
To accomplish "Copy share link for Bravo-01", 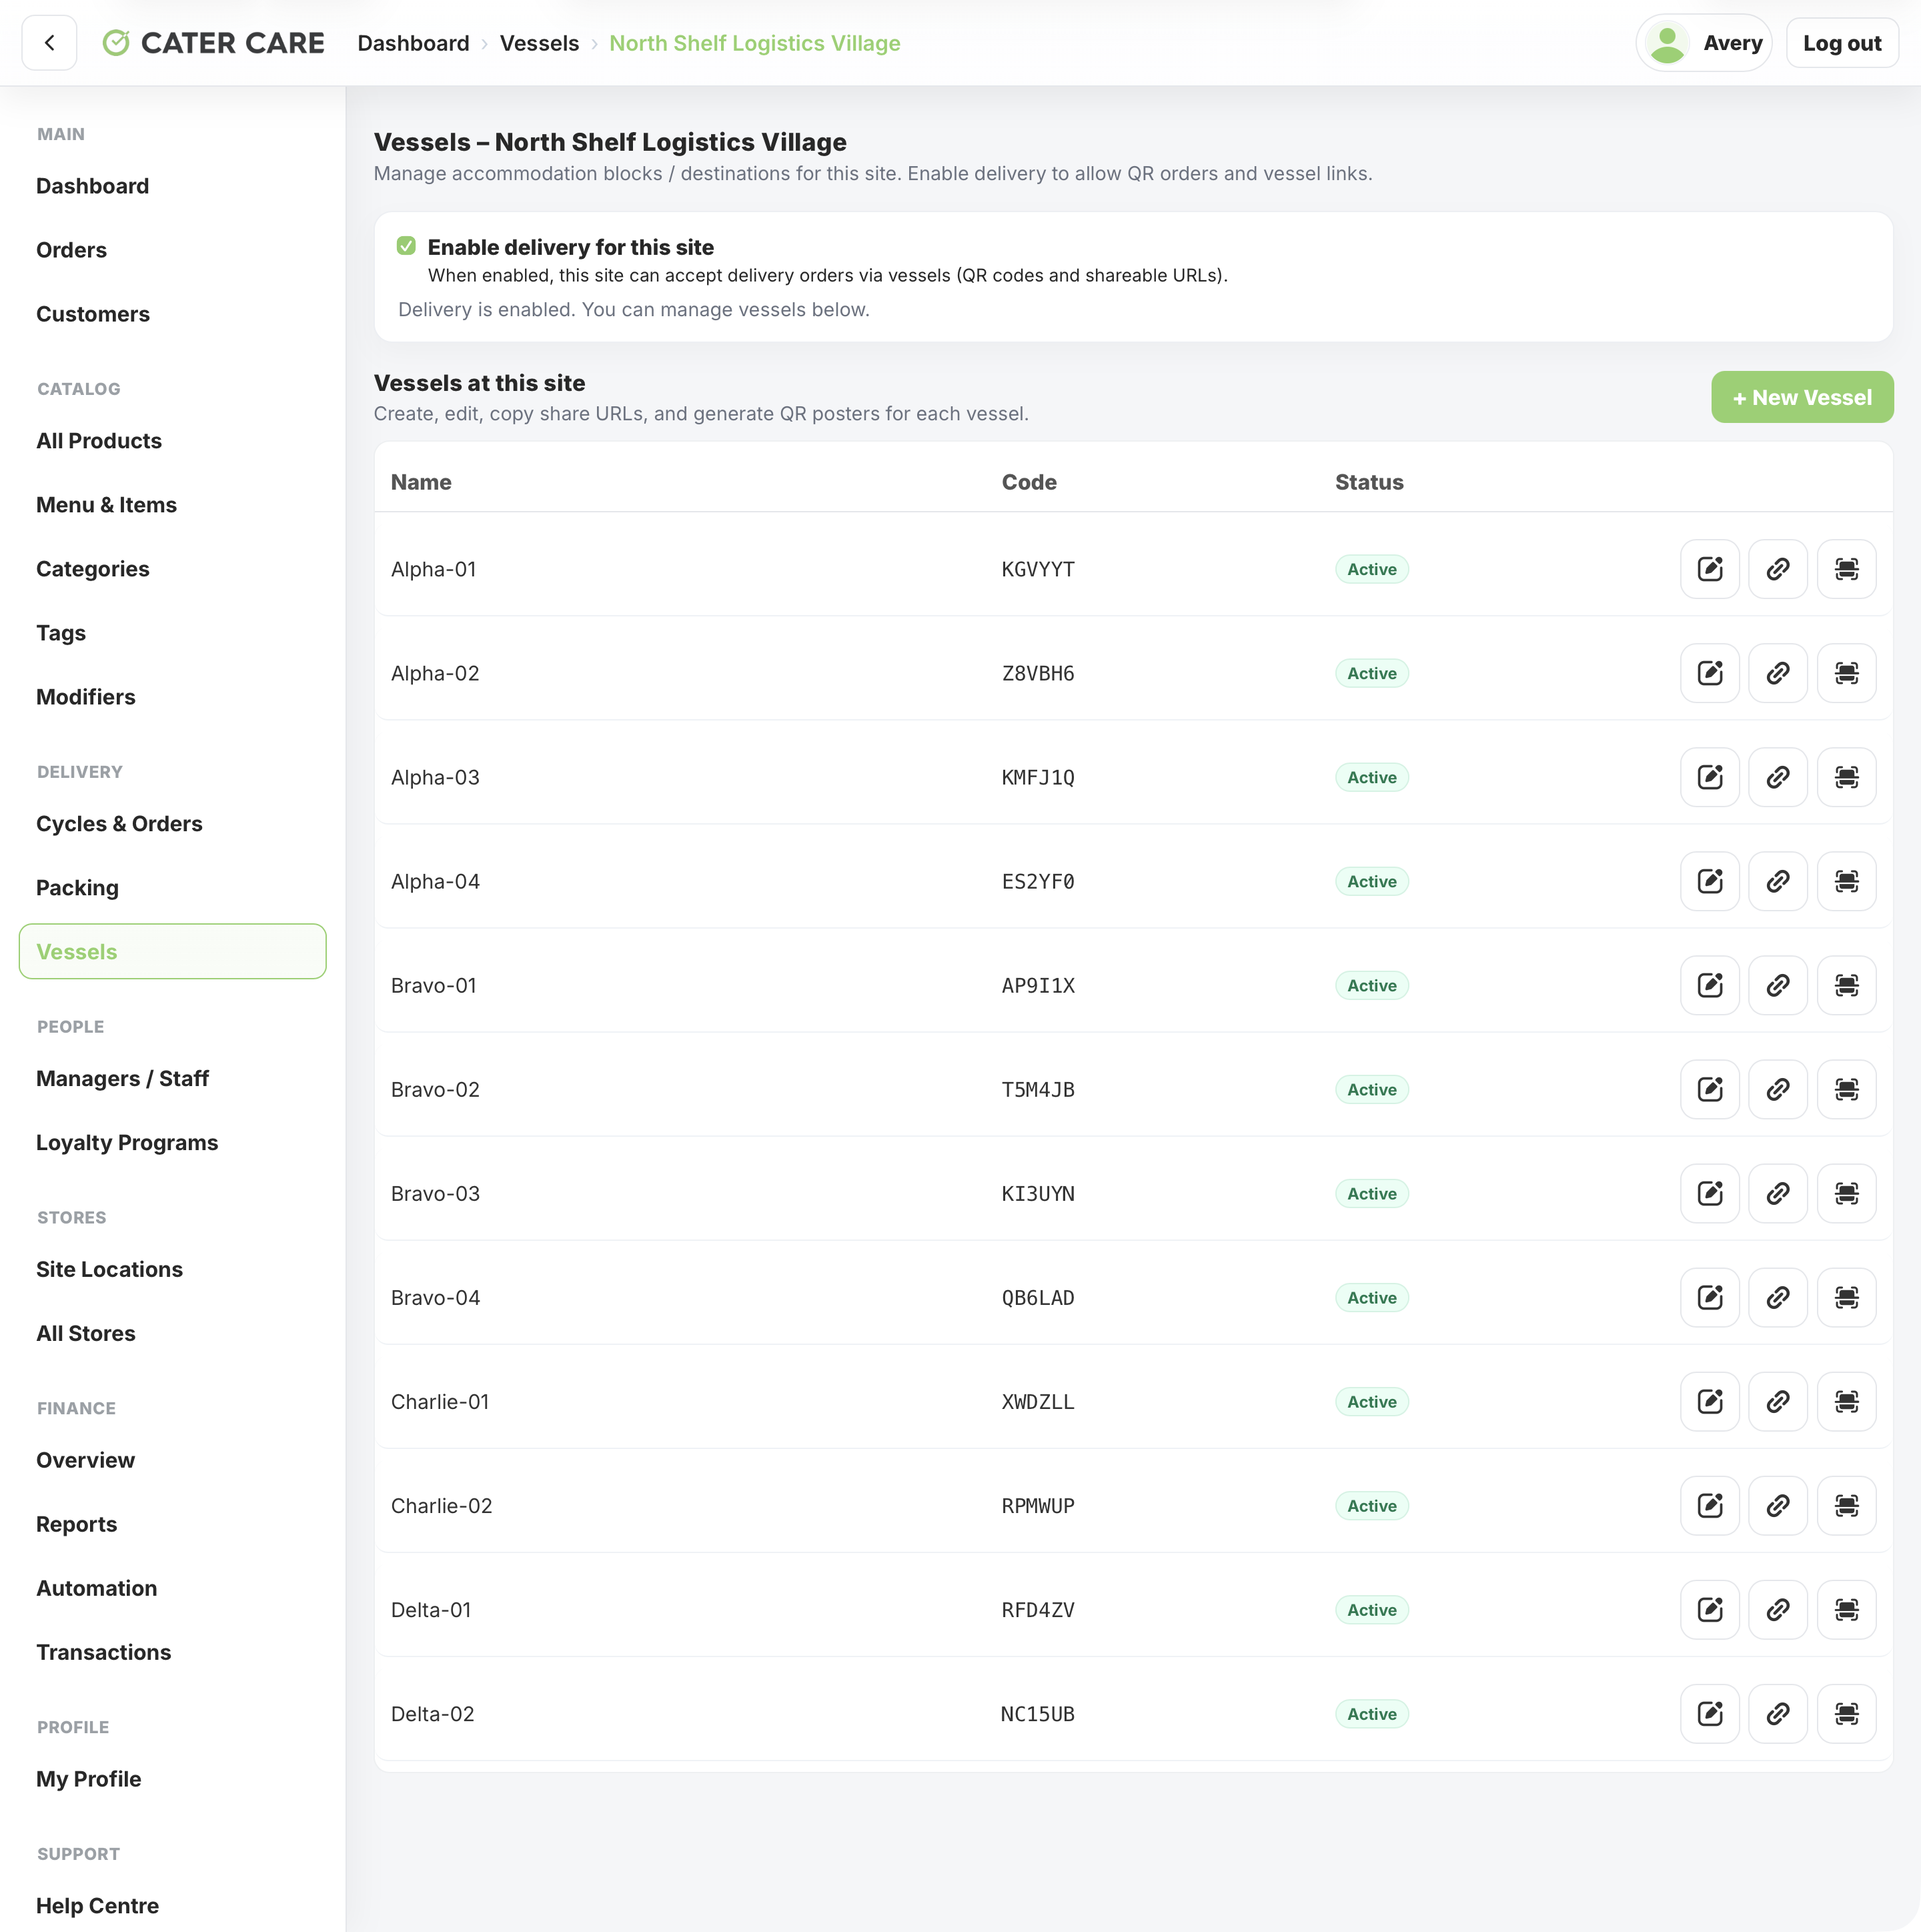I will point(1778,985).
